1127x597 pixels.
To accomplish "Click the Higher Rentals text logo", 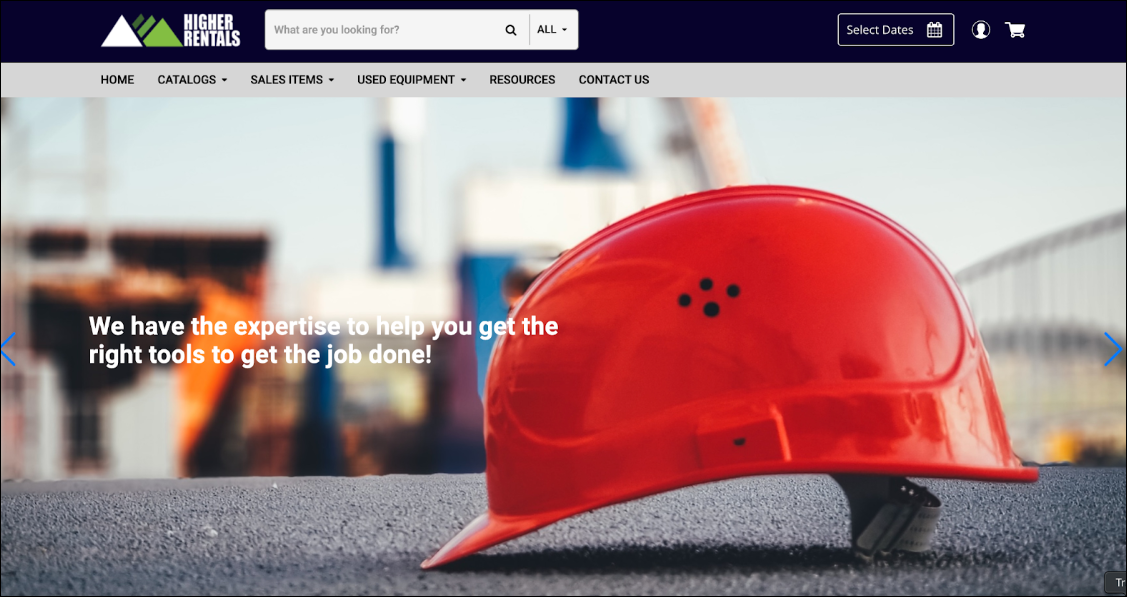I will tap(212, 30).
